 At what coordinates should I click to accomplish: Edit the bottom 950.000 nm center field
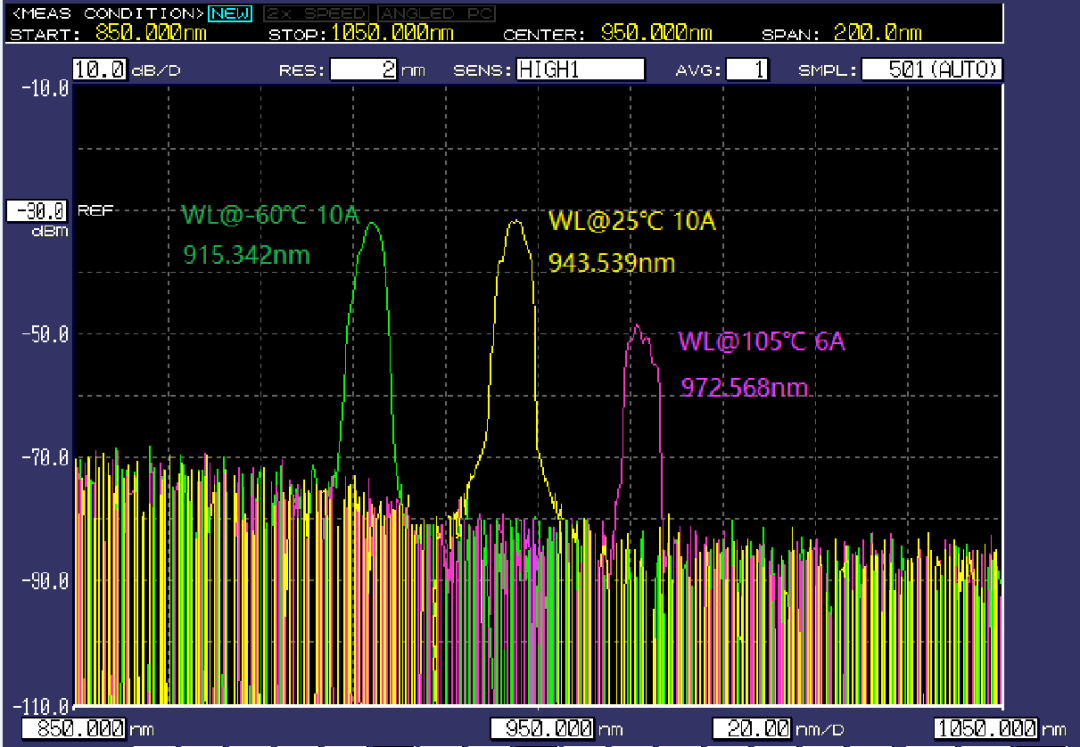click(x=542, y=728)
